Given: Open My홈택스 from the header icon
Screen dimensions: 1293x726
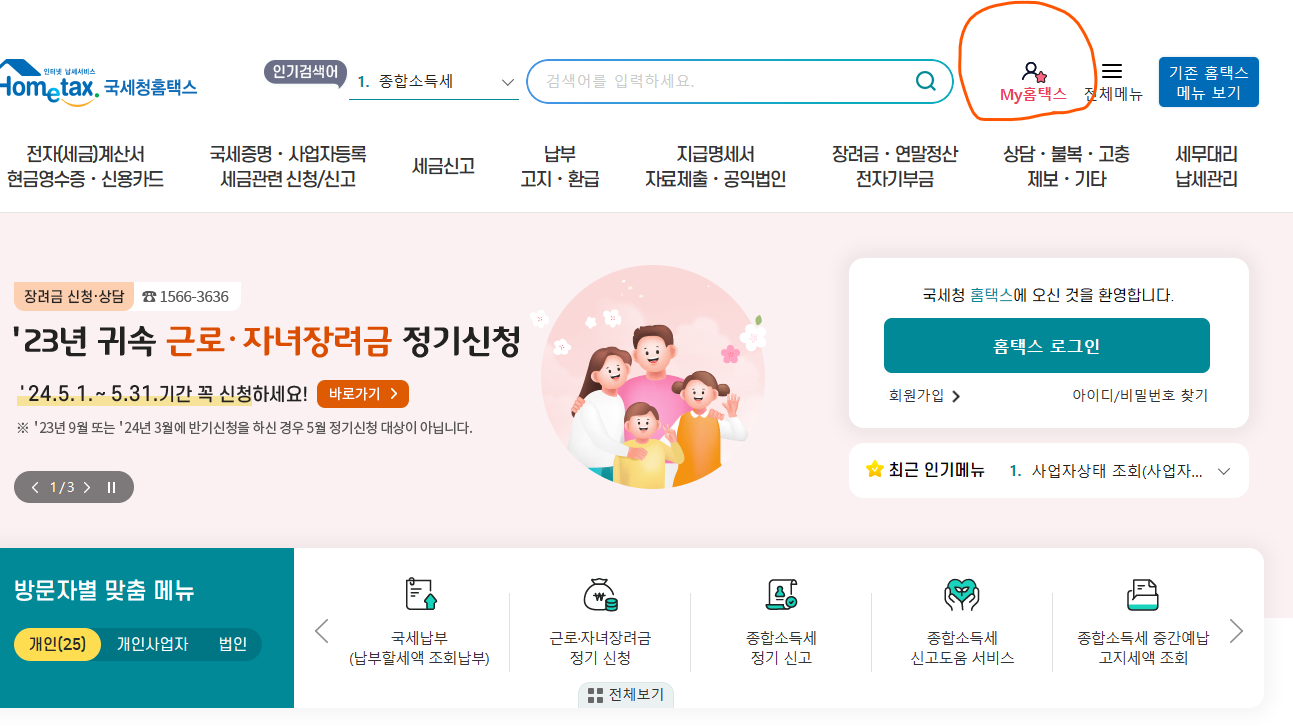Looking at the screenshot, I should click(x=1032, y=80).
